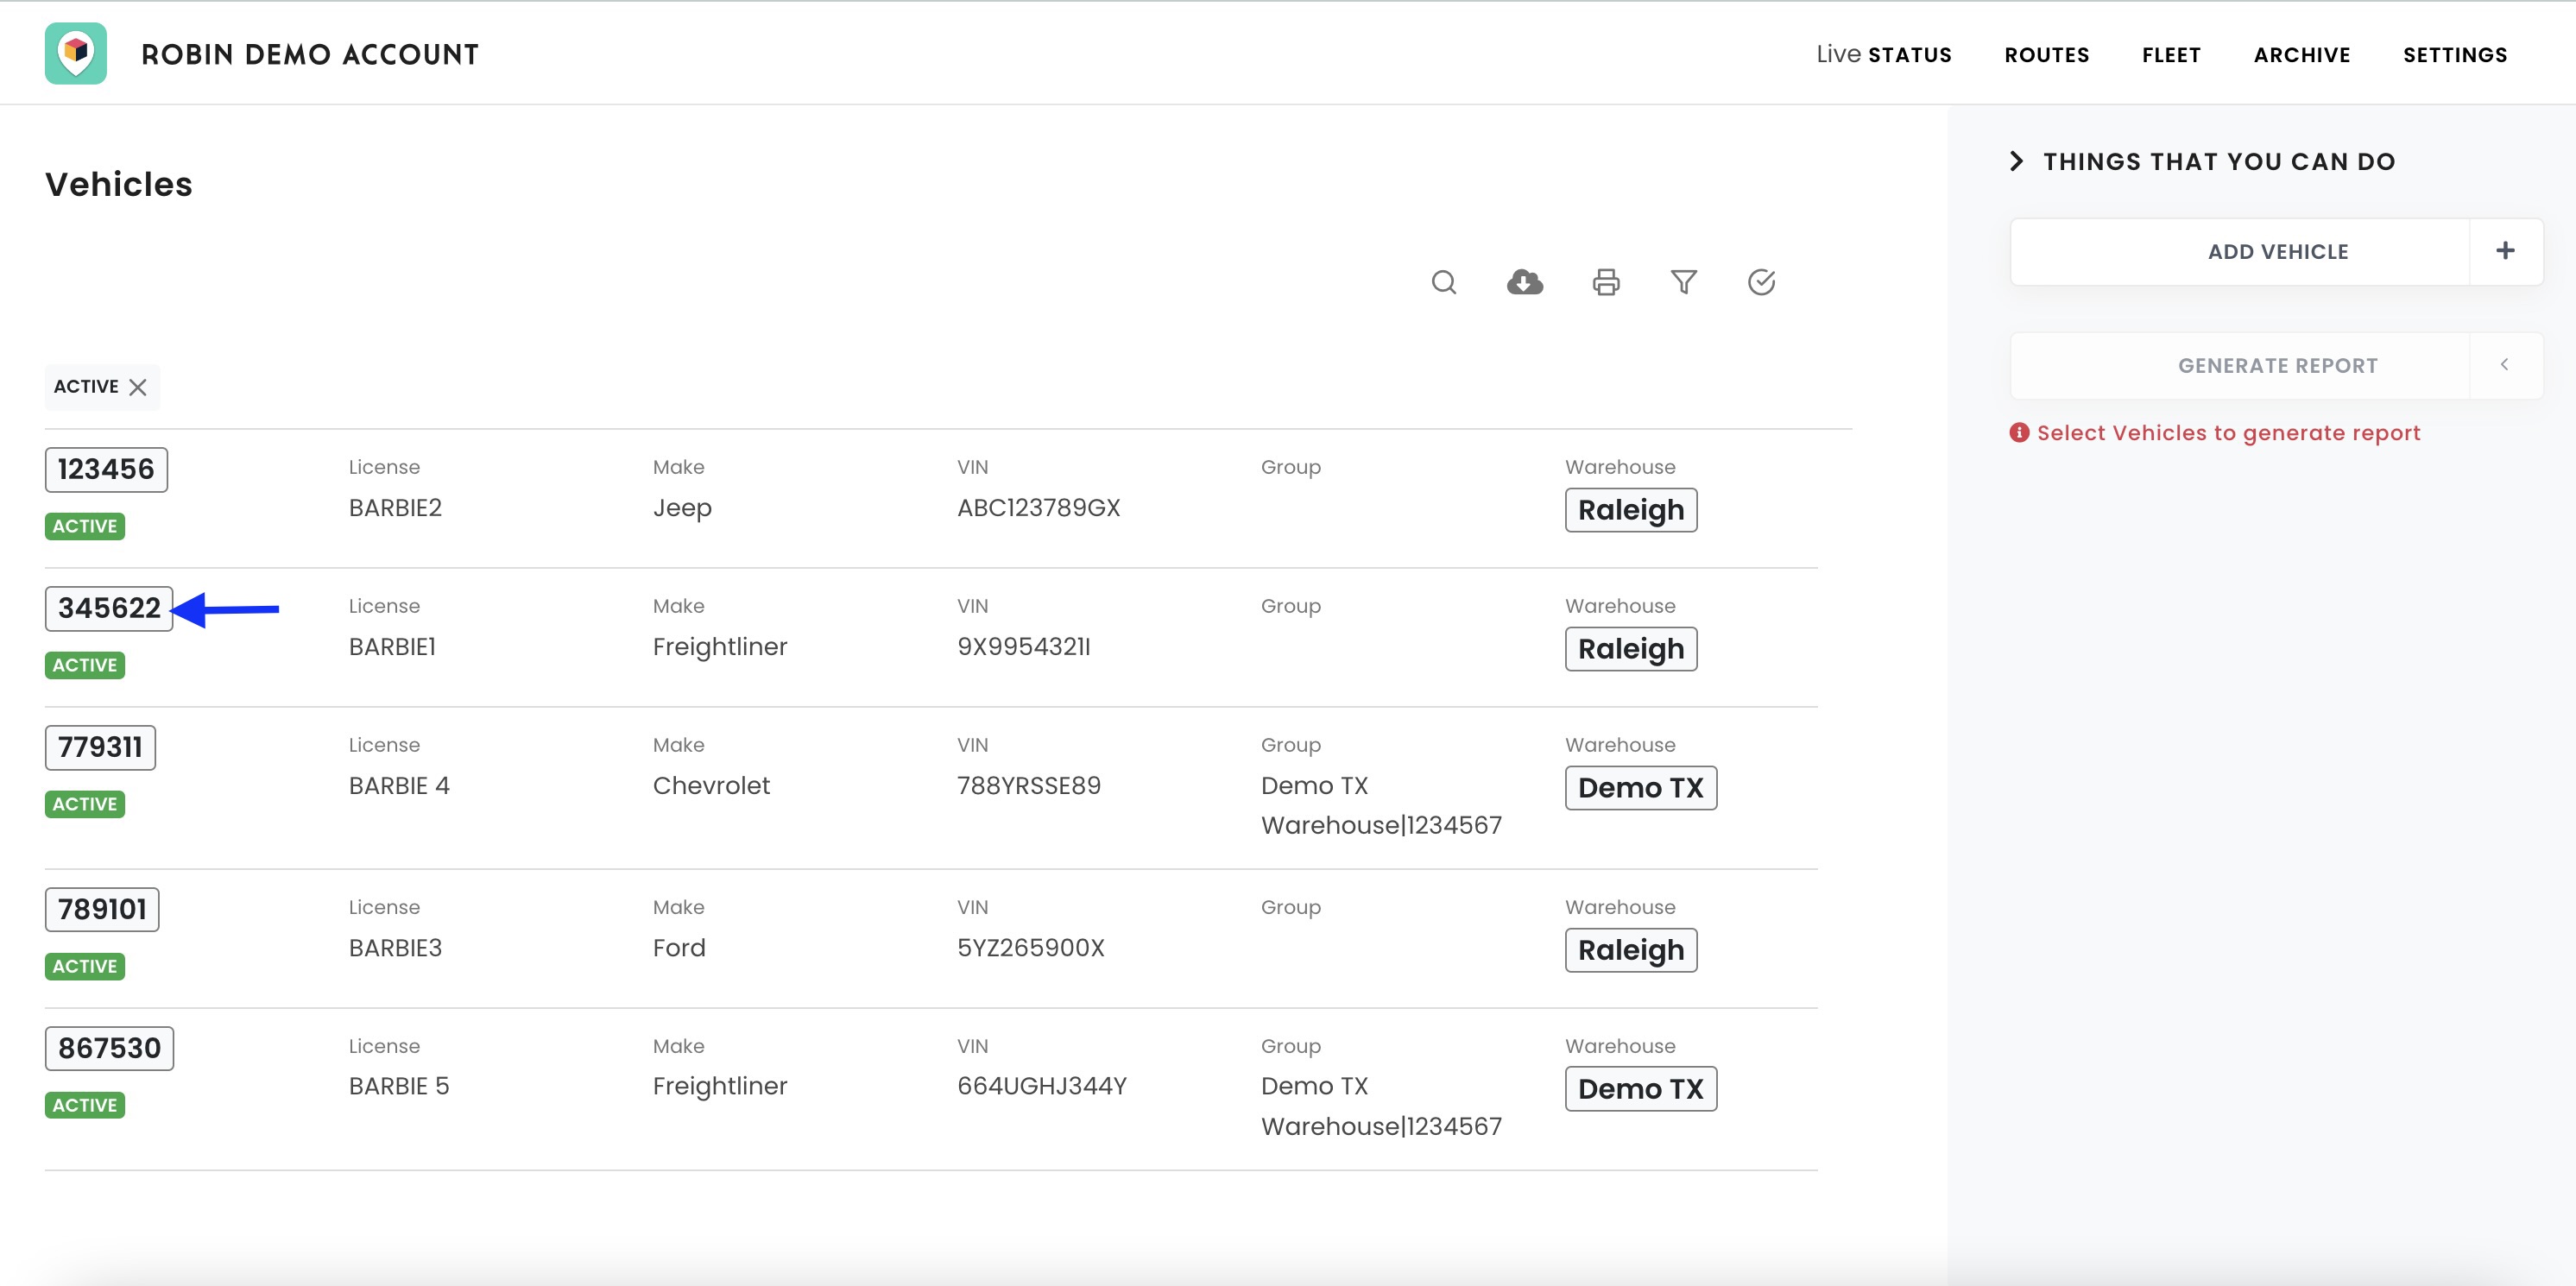Open the Fleet menu
2576x1286 pixels.
click(x=2170, y=54)
